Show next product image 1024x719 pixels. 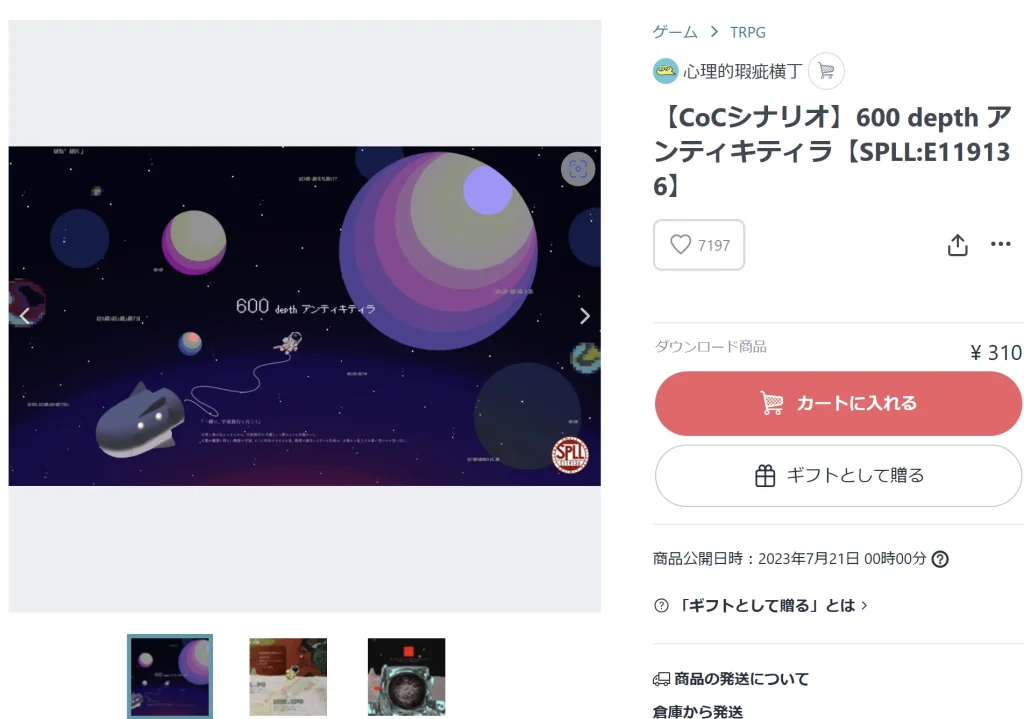point(584,316)
